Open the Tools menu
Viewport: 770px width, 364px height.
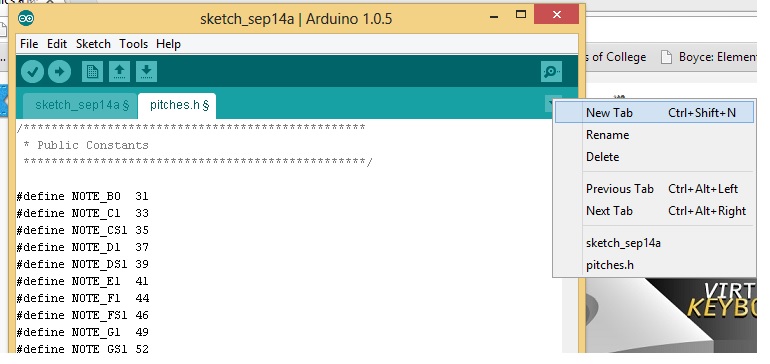(134, 44)
